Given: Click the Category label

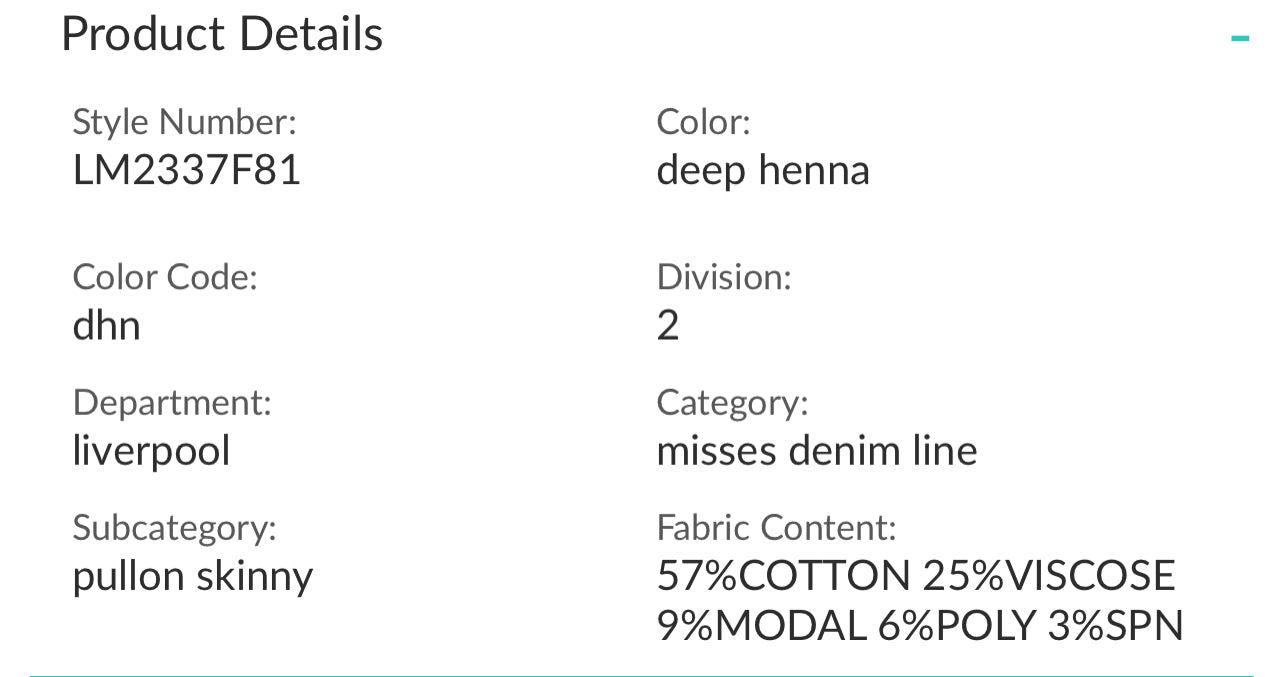Looking at the screenshot, I should coord(732,402).
